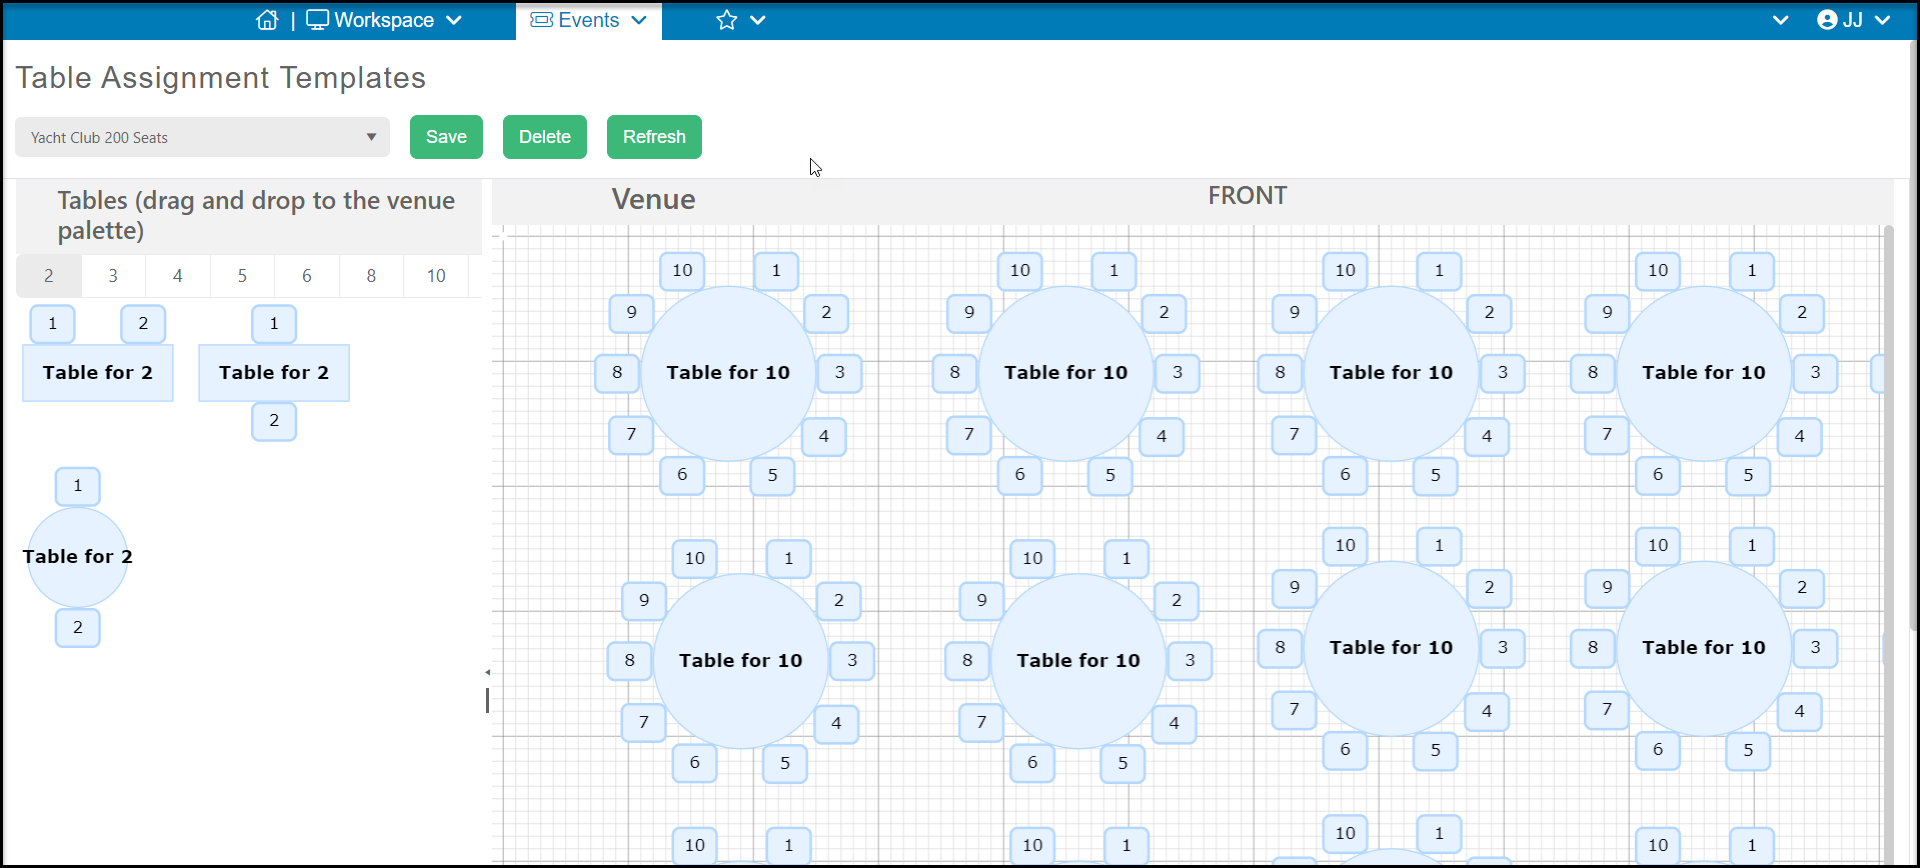
Task: Select the 5-seat tables tab
Action: tap(242, 276)
